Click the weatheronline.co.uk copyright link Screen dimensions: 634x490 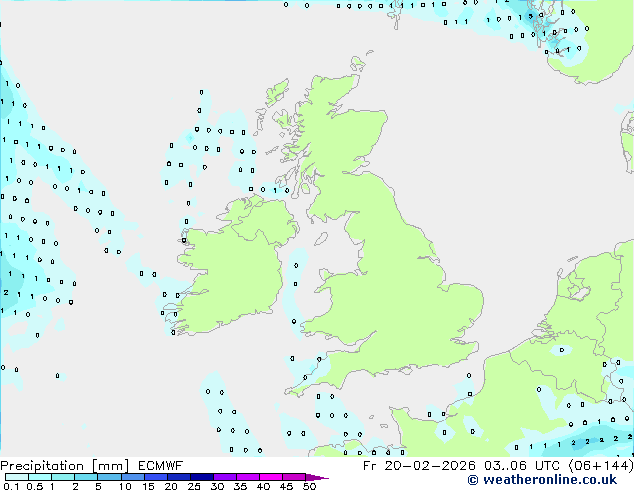542,480
